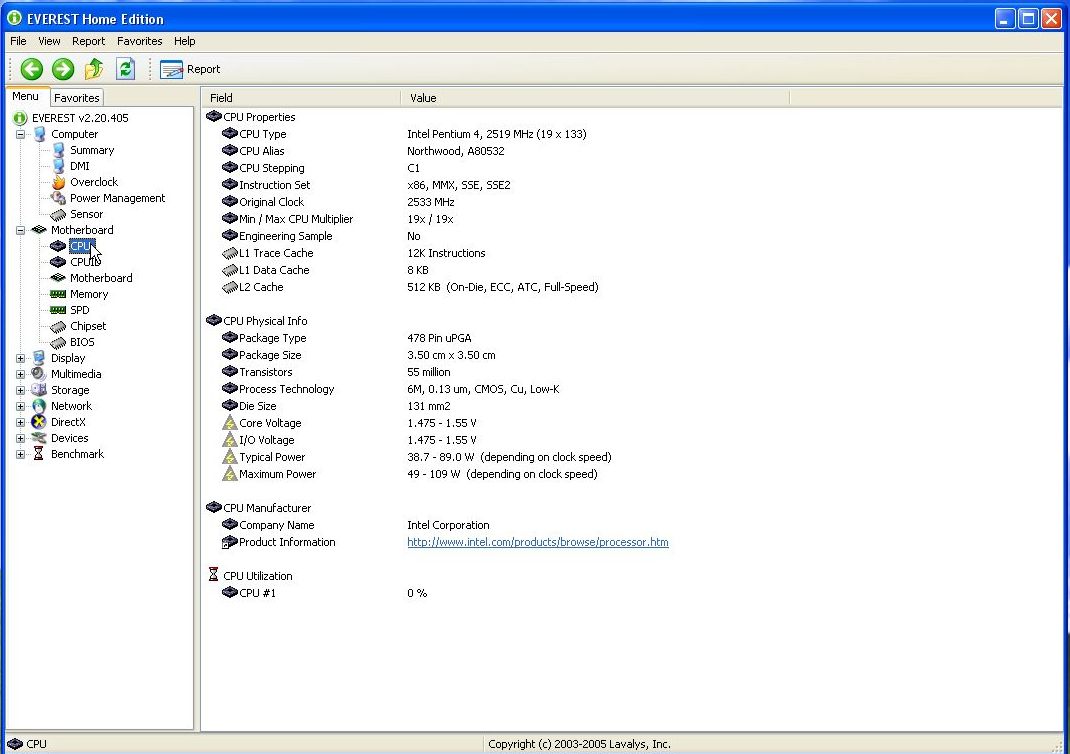The image size is (1070, 754).
Task: Select the Chipset icon
Action: coord(59,326)
